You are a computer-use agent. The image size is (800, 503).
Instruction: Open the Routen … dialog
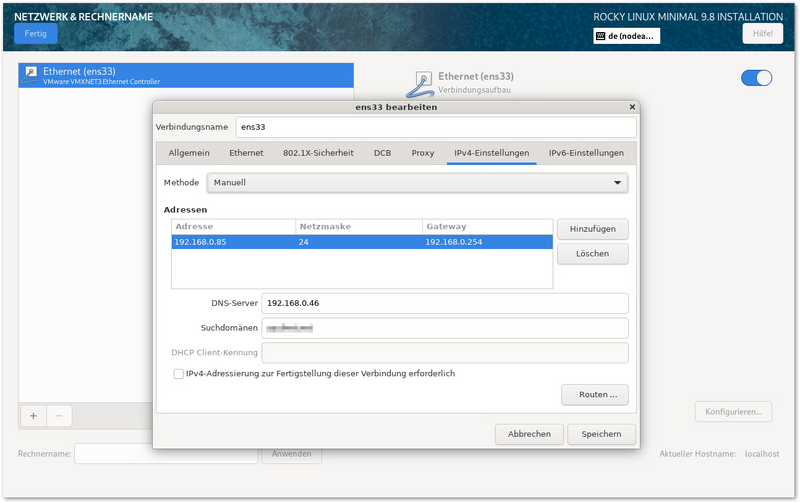(595, 395)
